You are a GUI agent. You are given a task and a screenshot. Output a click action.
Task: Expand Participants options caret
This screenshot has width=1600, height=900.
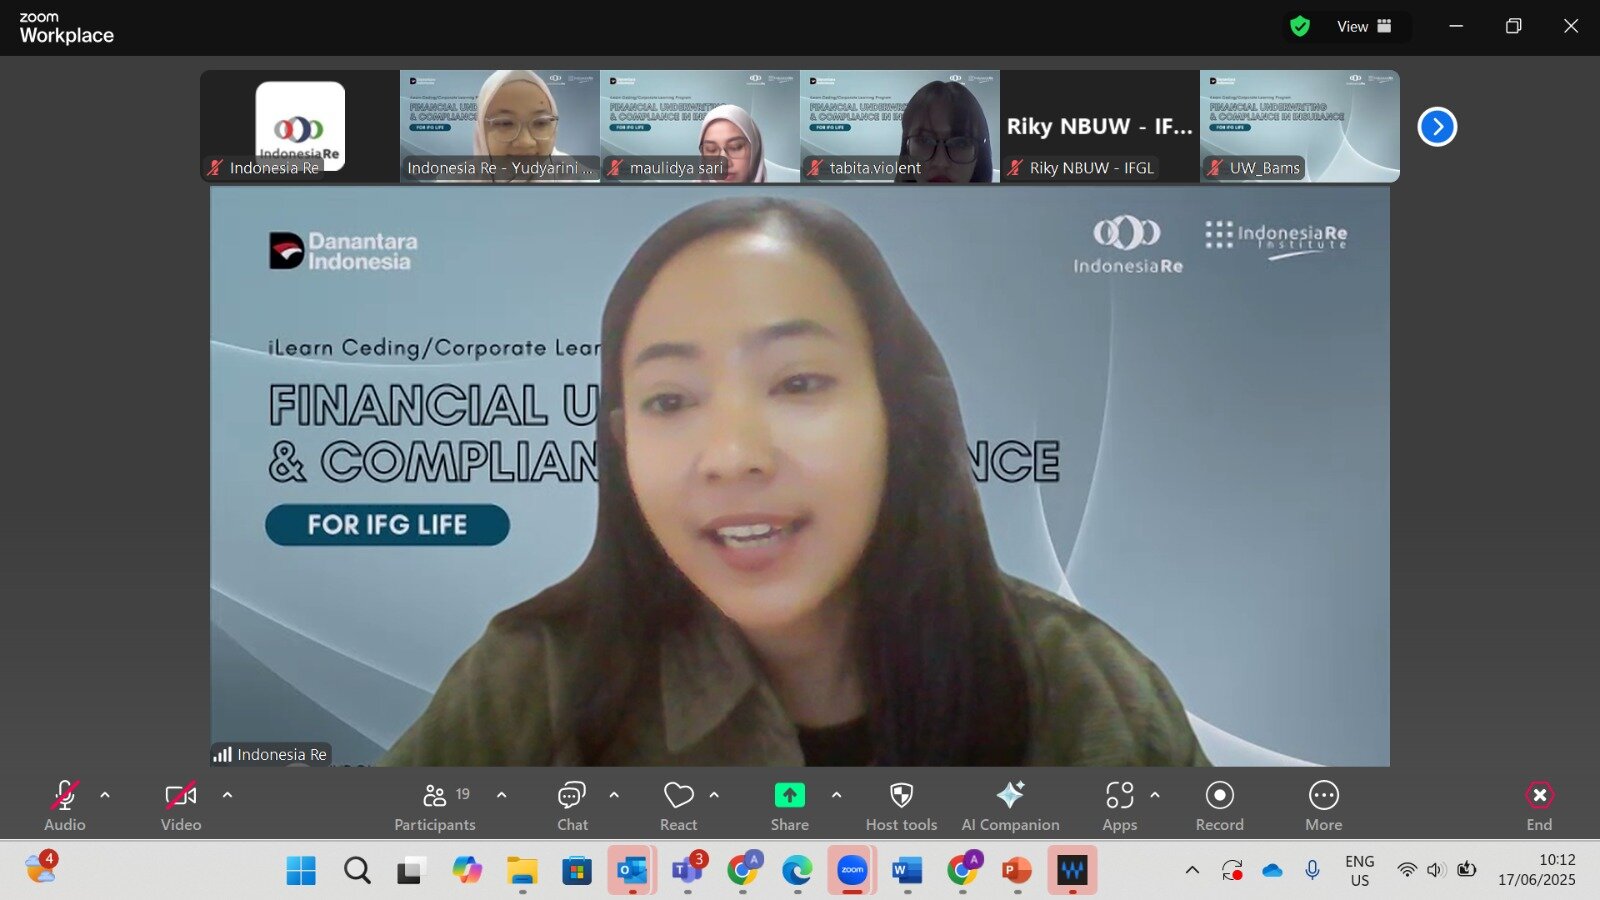tap(502, 795)
